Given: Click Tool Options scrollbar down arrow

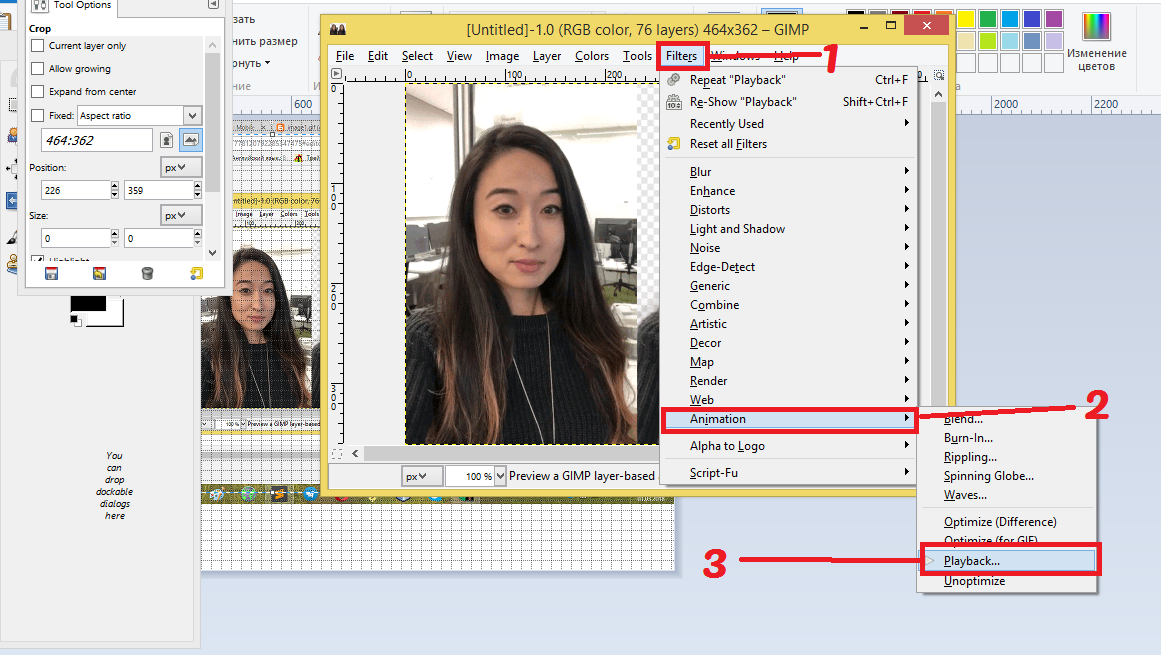Looking at the screenshot, I should (213, 252).
